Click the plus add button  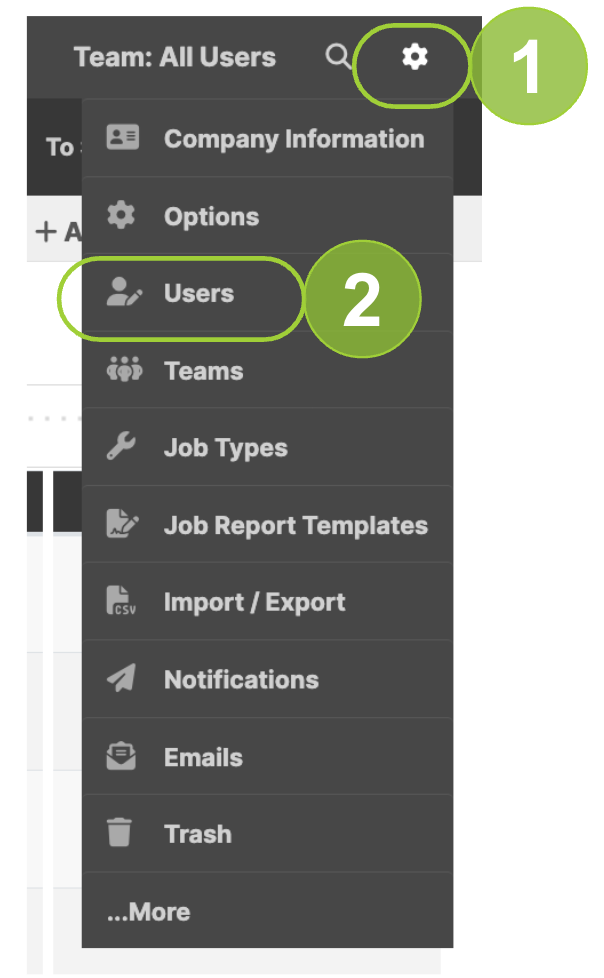point(46,231)
